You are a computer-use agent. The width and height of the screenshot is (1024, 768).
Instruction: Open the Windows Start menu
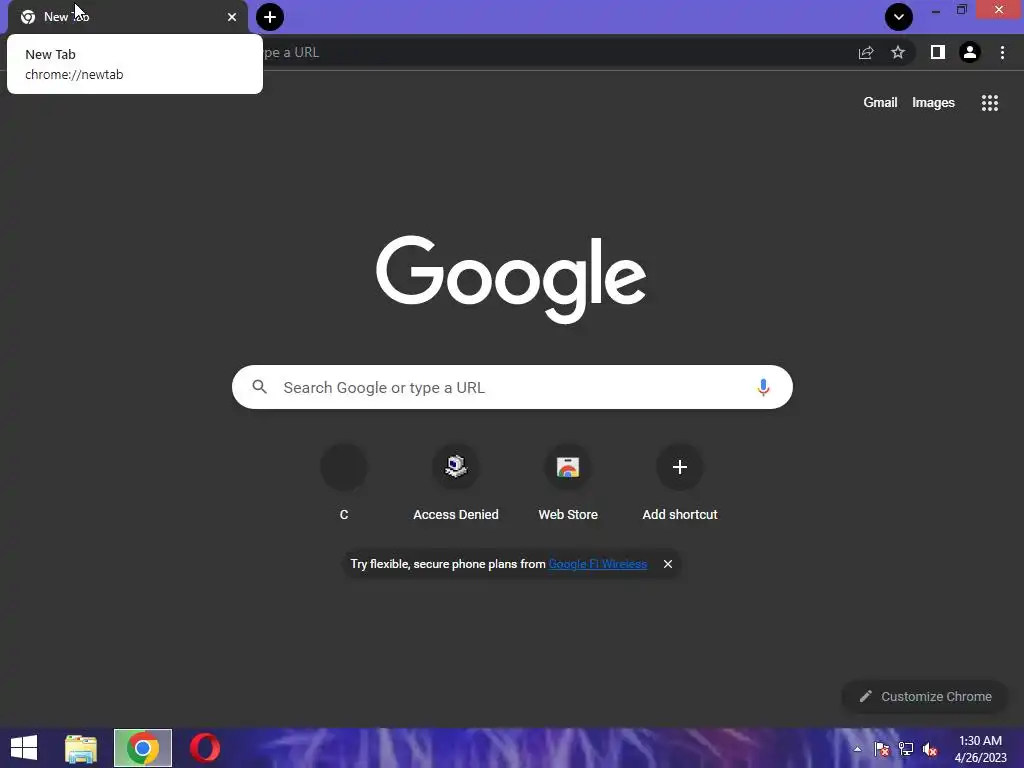click(x=24, y=748)
